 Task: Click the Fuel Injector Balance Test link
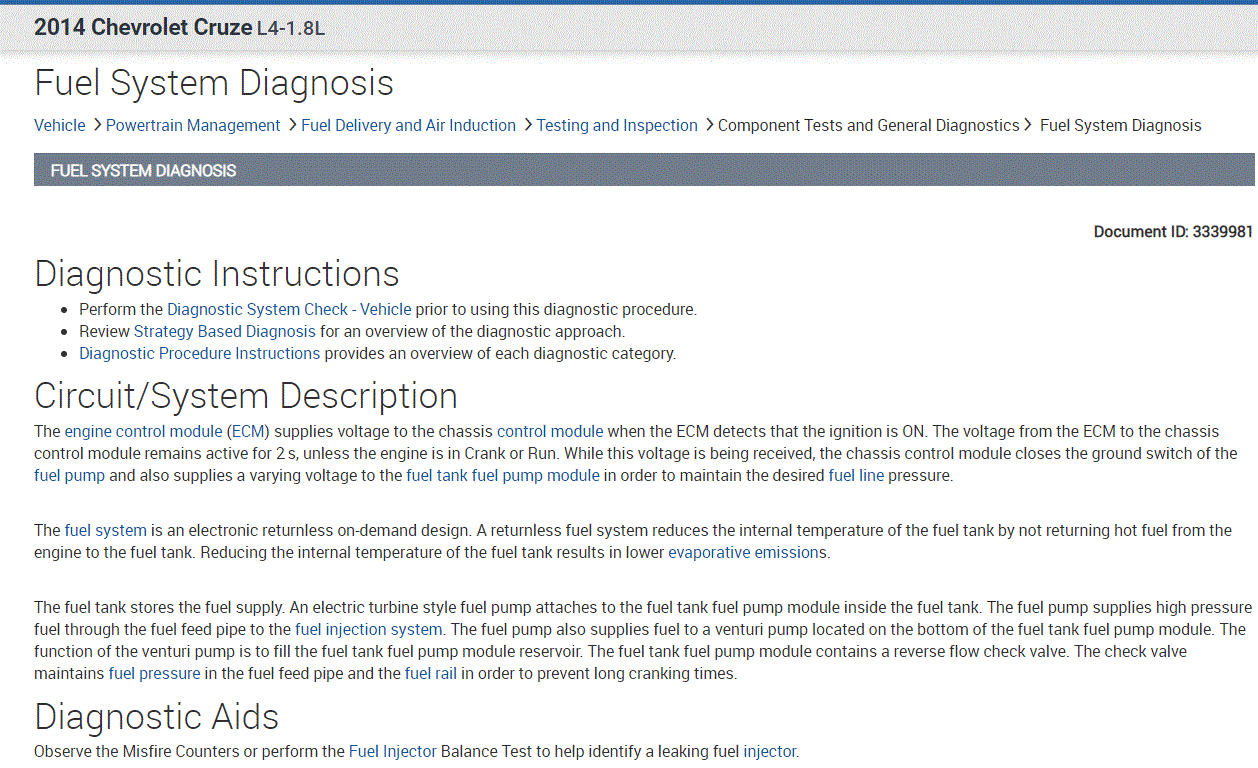392,751
